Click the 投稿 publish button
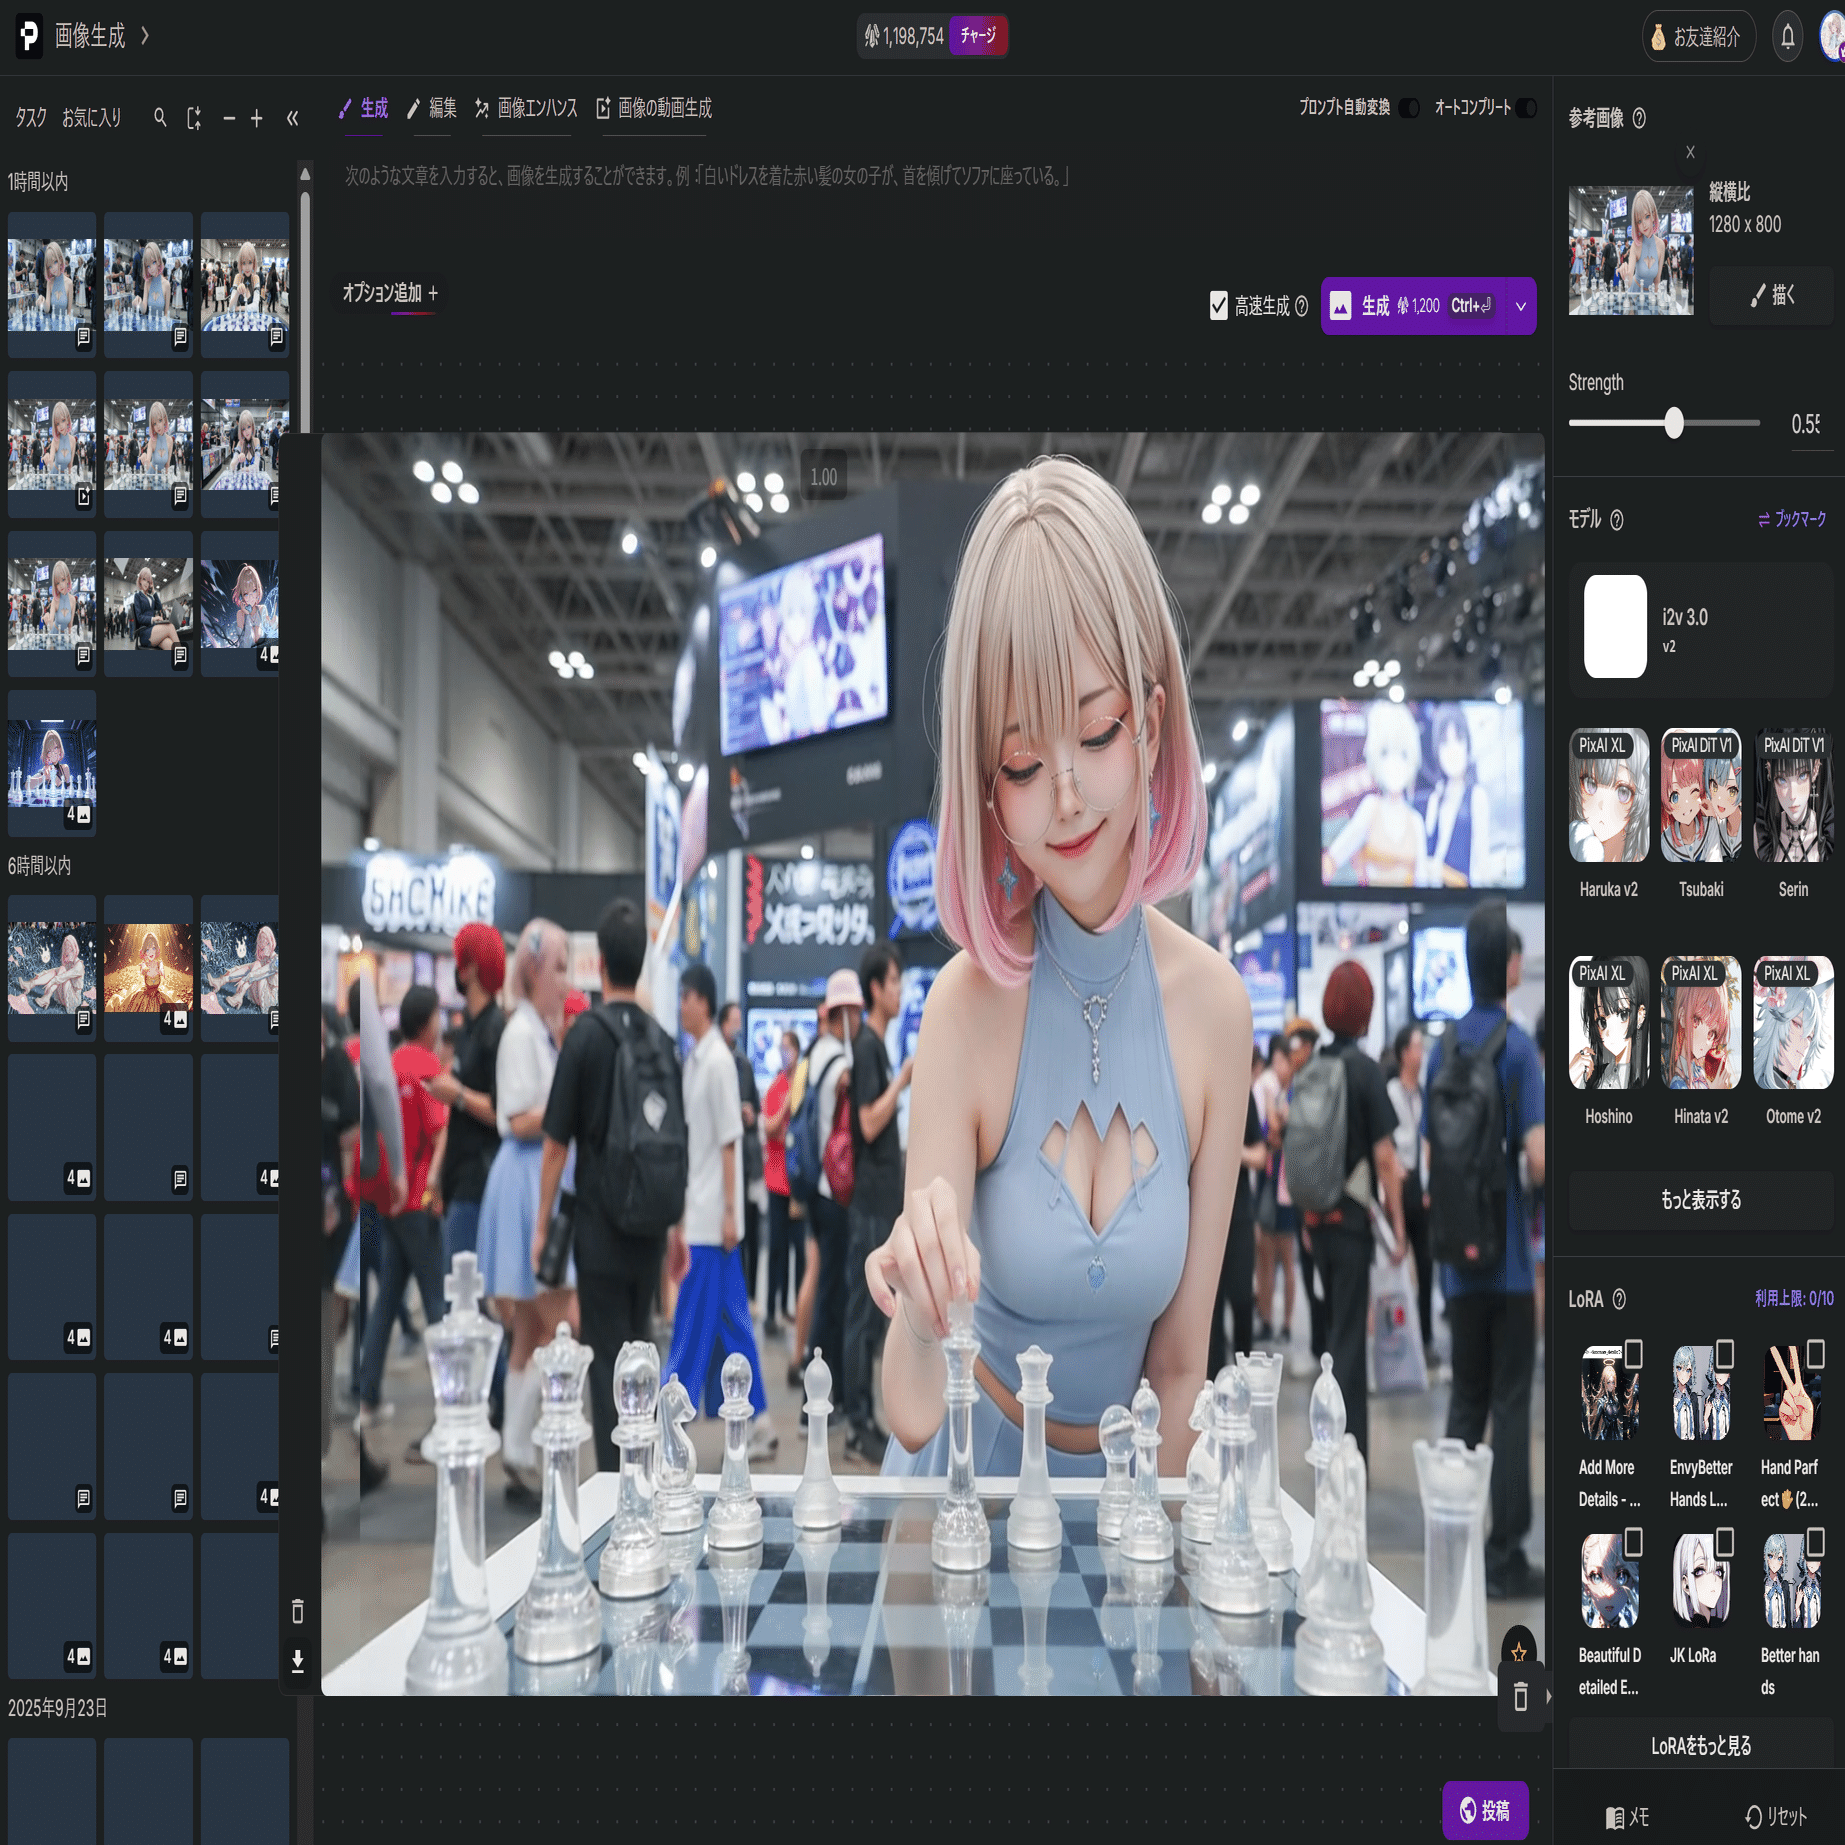Viewport: 1845px width, 1845px height. (1488, 1807)
